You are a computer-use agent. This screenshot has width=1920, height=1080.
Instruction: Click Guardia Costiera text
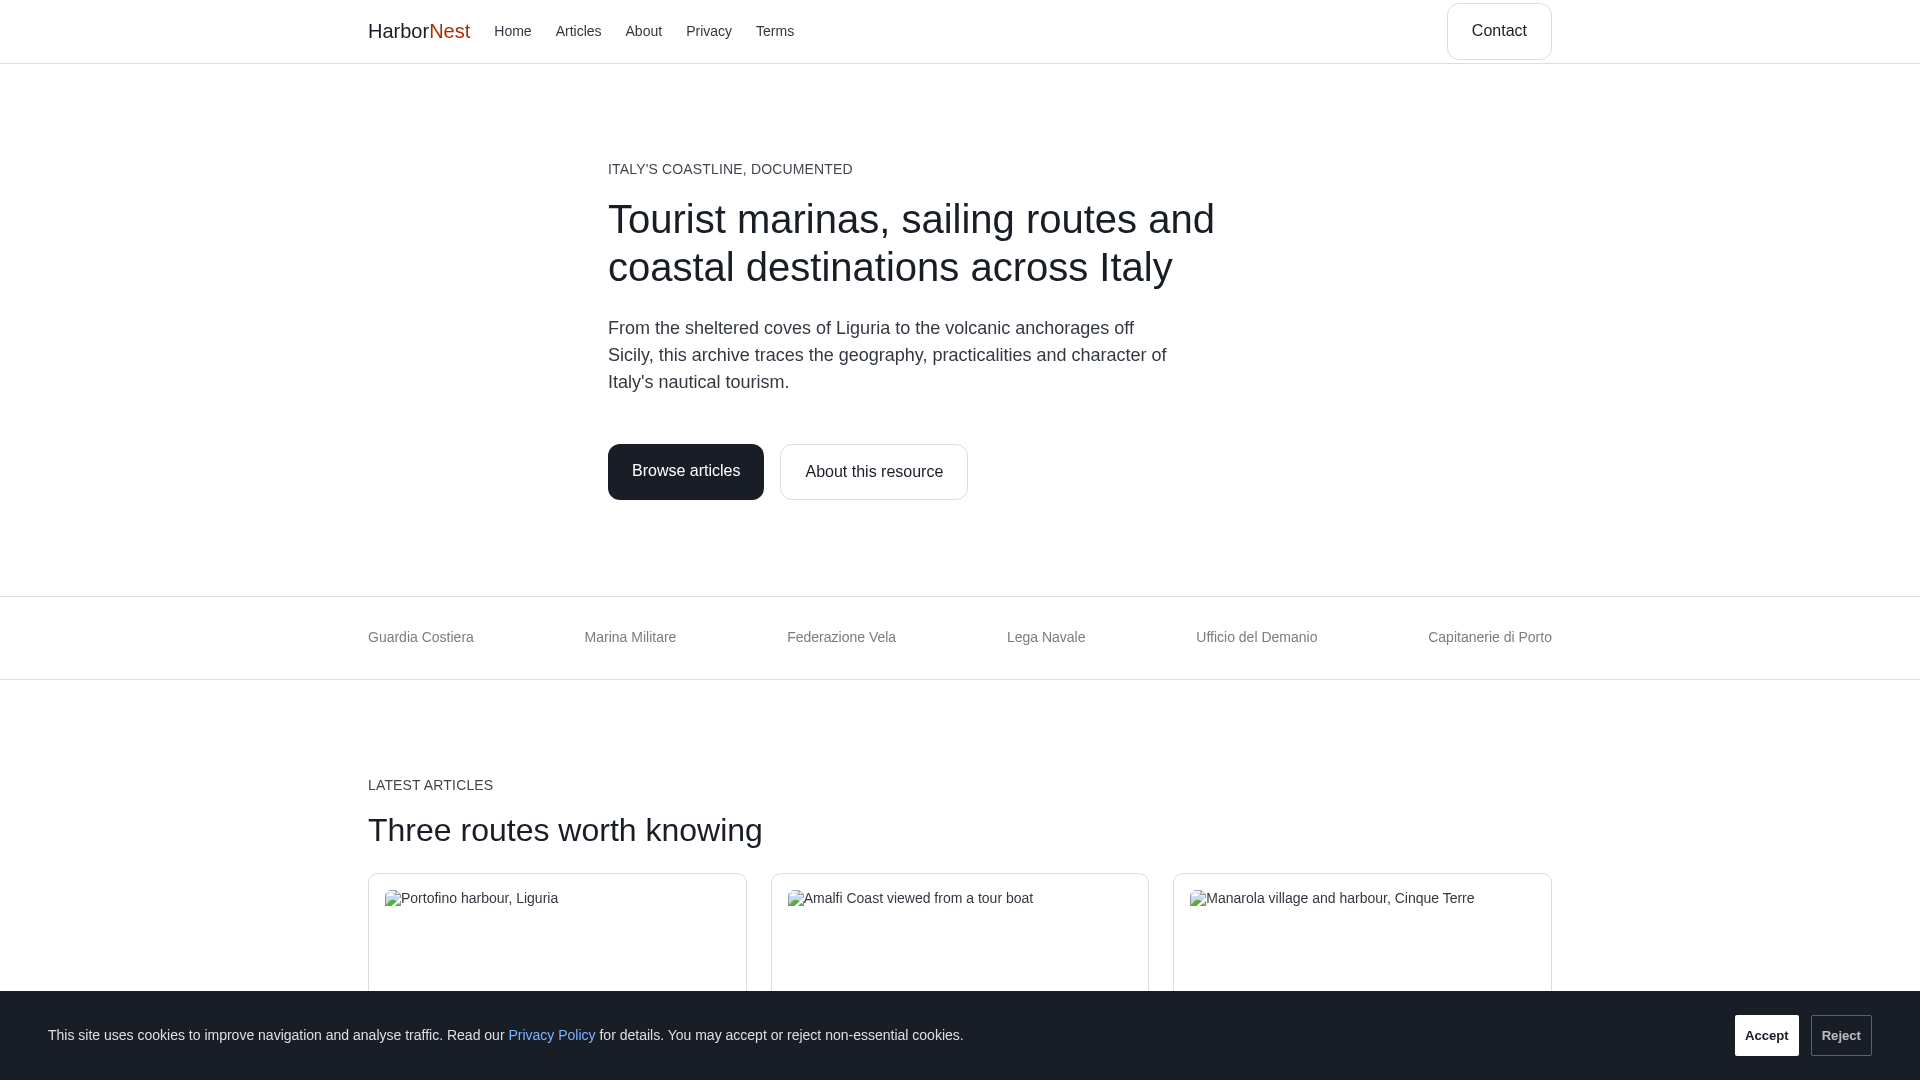click(420, 637)
